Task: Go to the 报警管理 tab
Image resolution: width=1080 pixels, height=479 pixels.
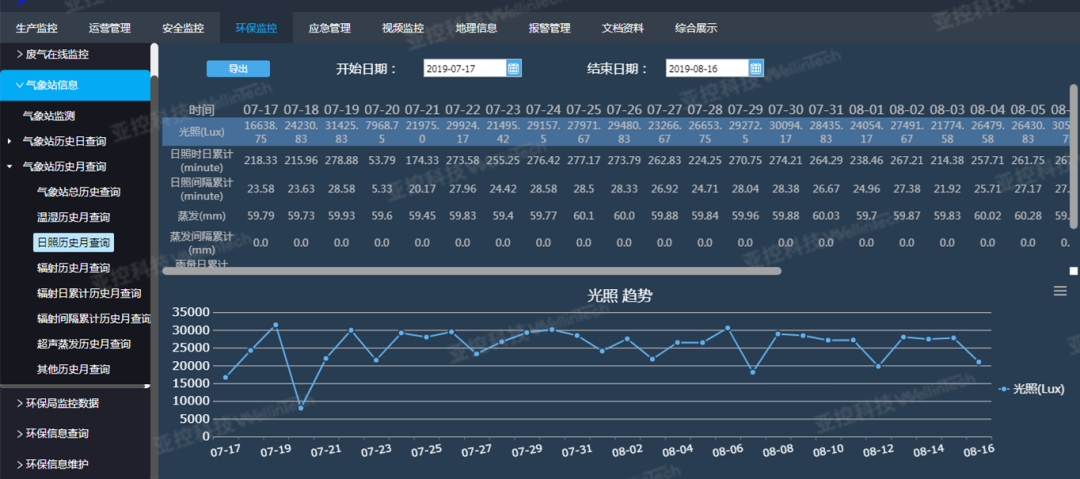Action: 549,29
